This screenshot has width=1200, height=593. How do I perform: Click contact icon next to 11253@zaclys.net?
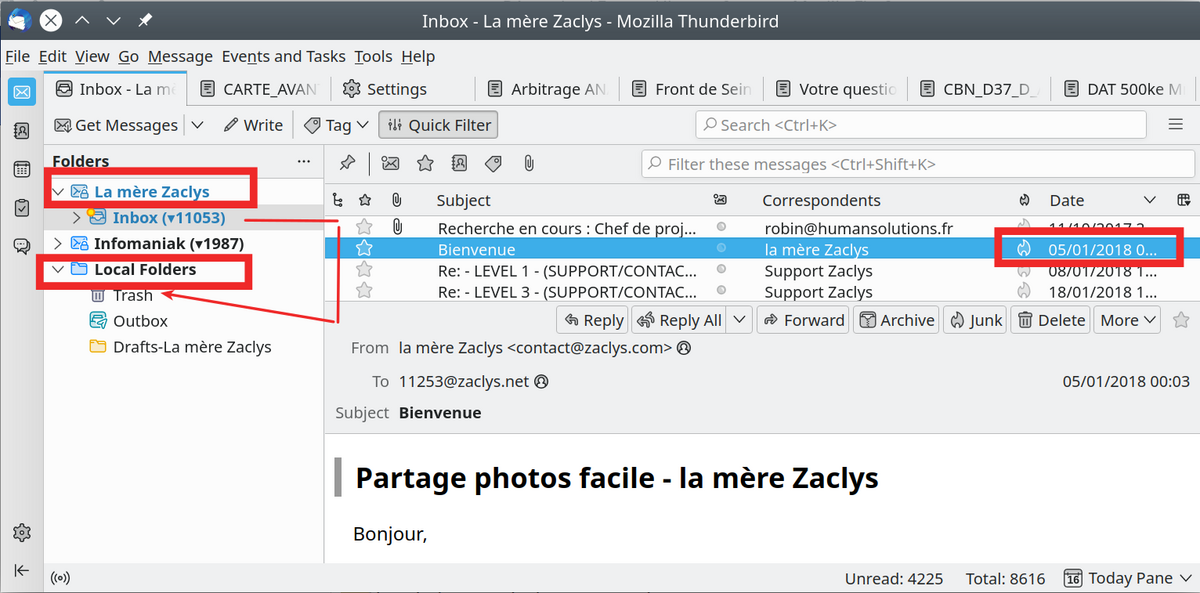(541, 381)
